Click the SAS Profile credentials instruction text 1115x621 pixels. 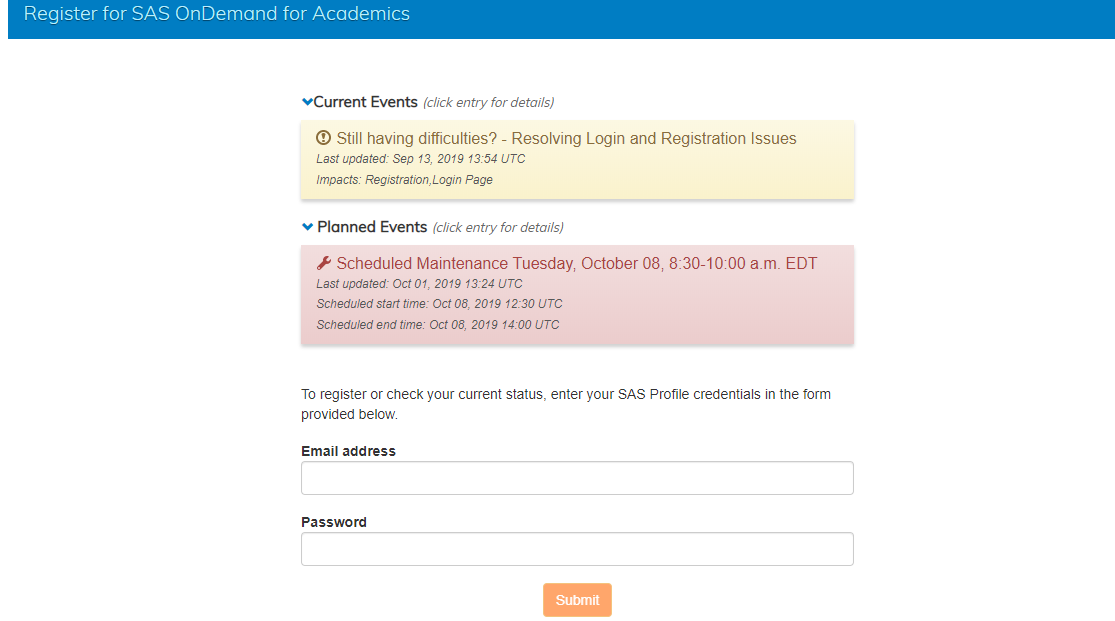tap(566, 404)
